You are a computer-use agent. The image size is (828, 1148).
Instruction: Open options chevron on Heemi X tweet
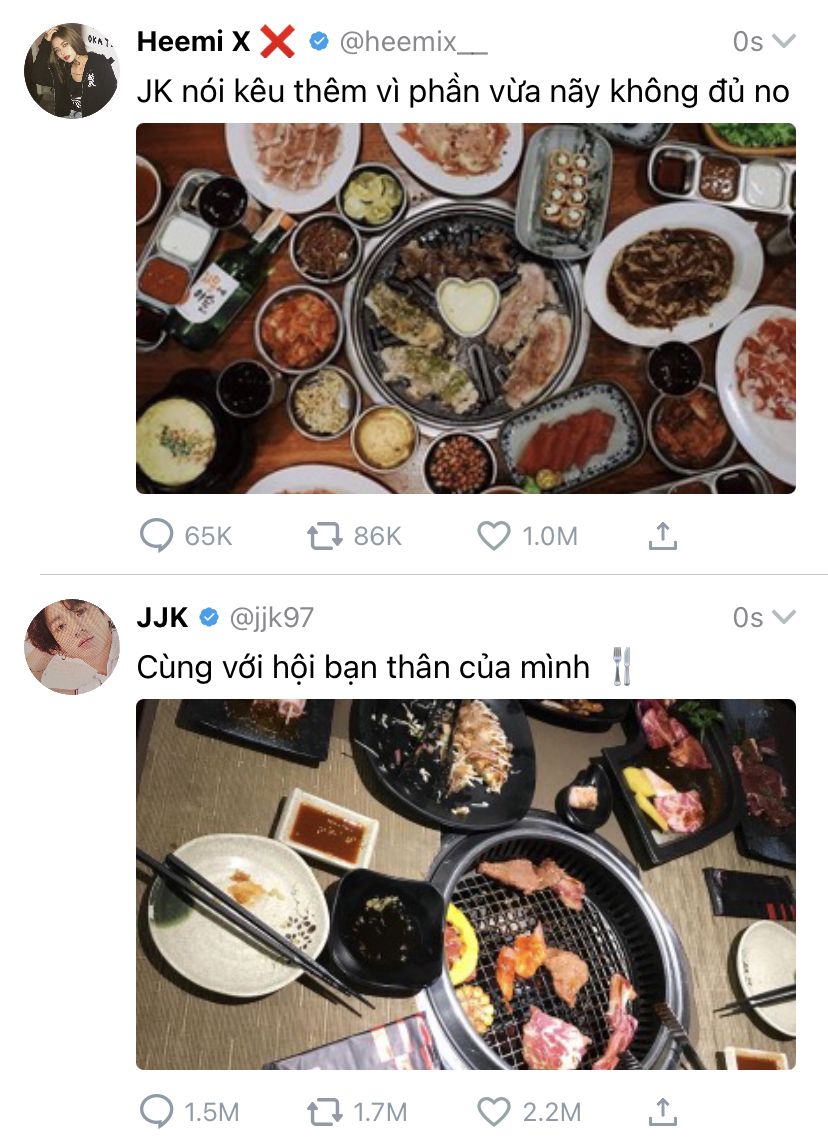[x=783, y=41]
